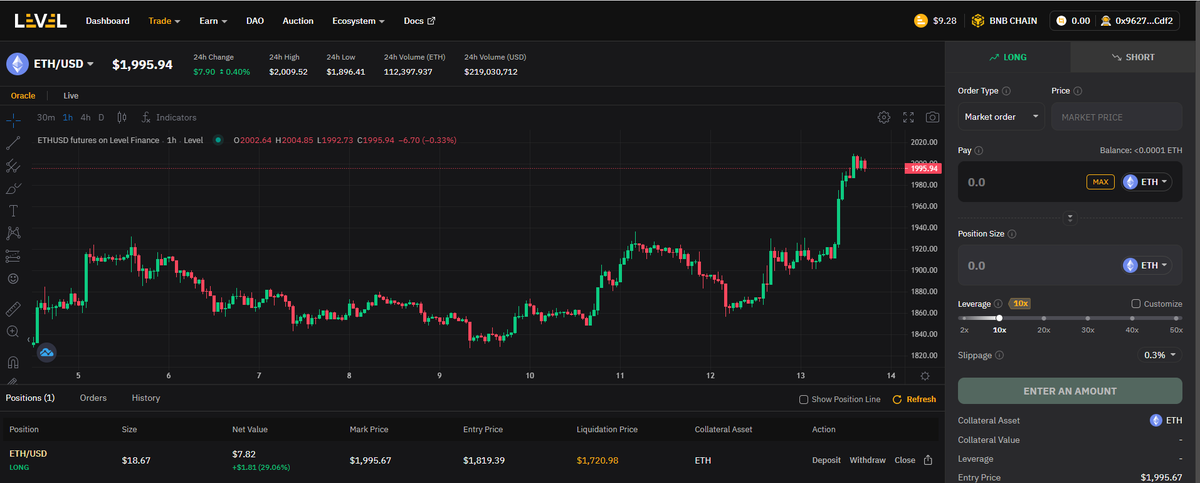Toggle chart fullscreen mode
Viewport: 1200px width, 483px height.
click(x=909, y=117)
